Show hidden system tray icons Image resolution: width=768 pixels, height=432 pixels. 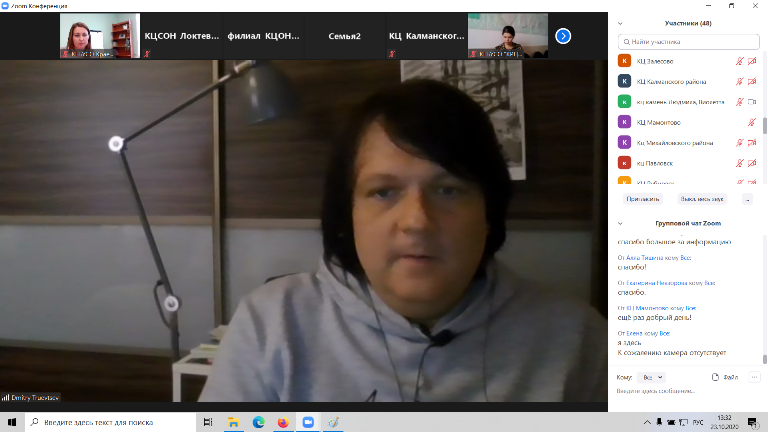pos(647,422)
